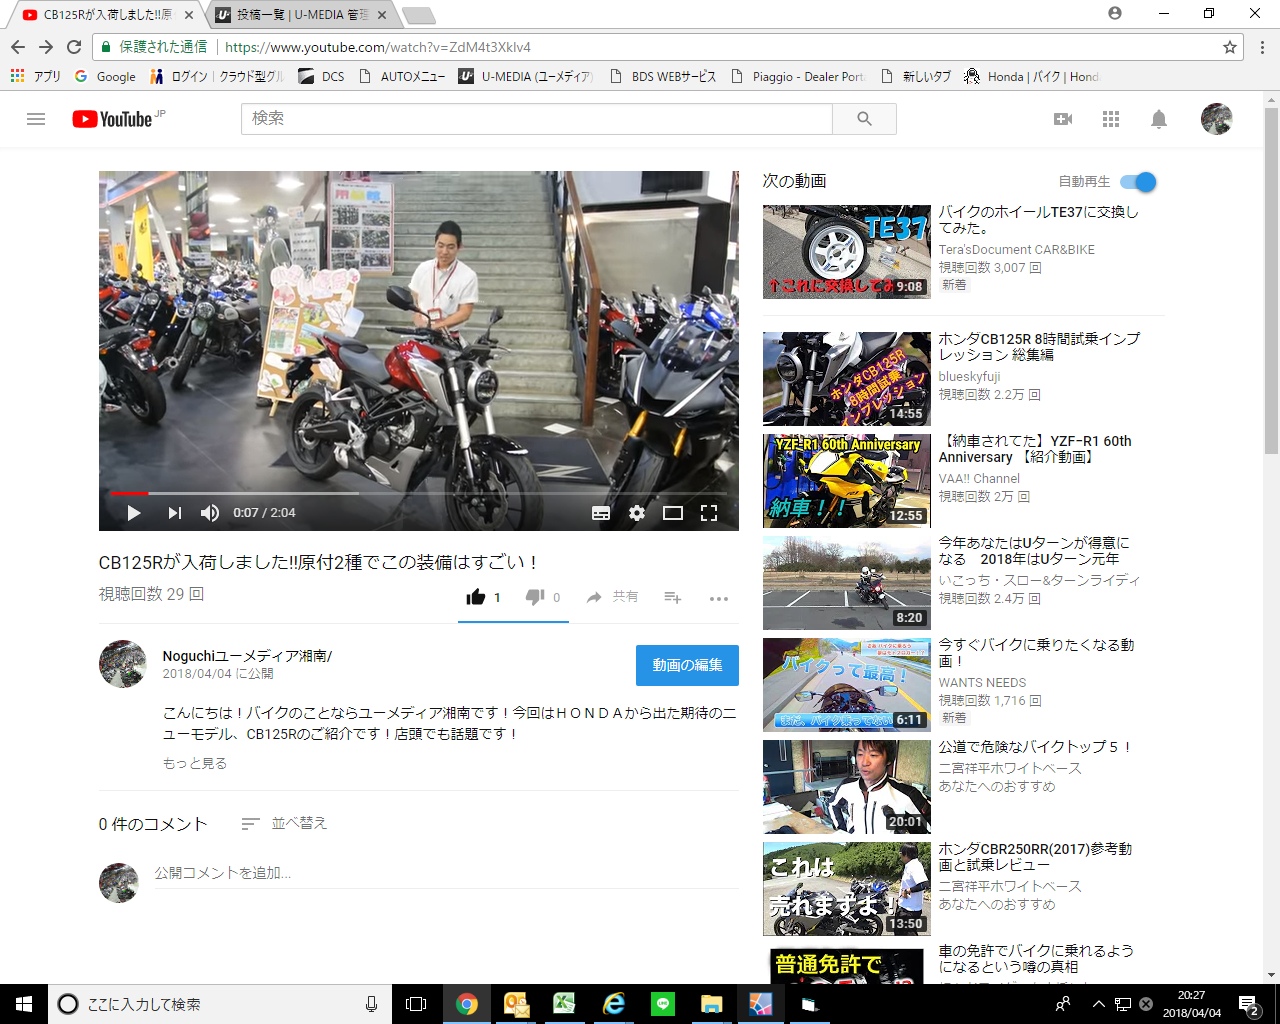Open a new browser tab
This screenshot has width=1280, height=1024.
418,15
